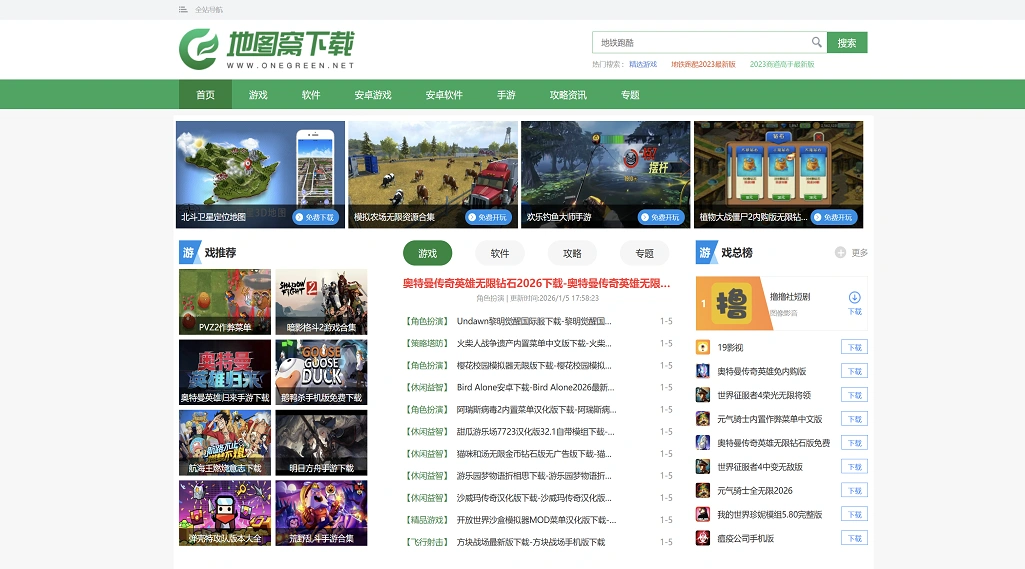This screenshot has width=1025, height=569.
Task: Open the 攻略资讯 nav menu item
Action: click(x=568, y=94)
